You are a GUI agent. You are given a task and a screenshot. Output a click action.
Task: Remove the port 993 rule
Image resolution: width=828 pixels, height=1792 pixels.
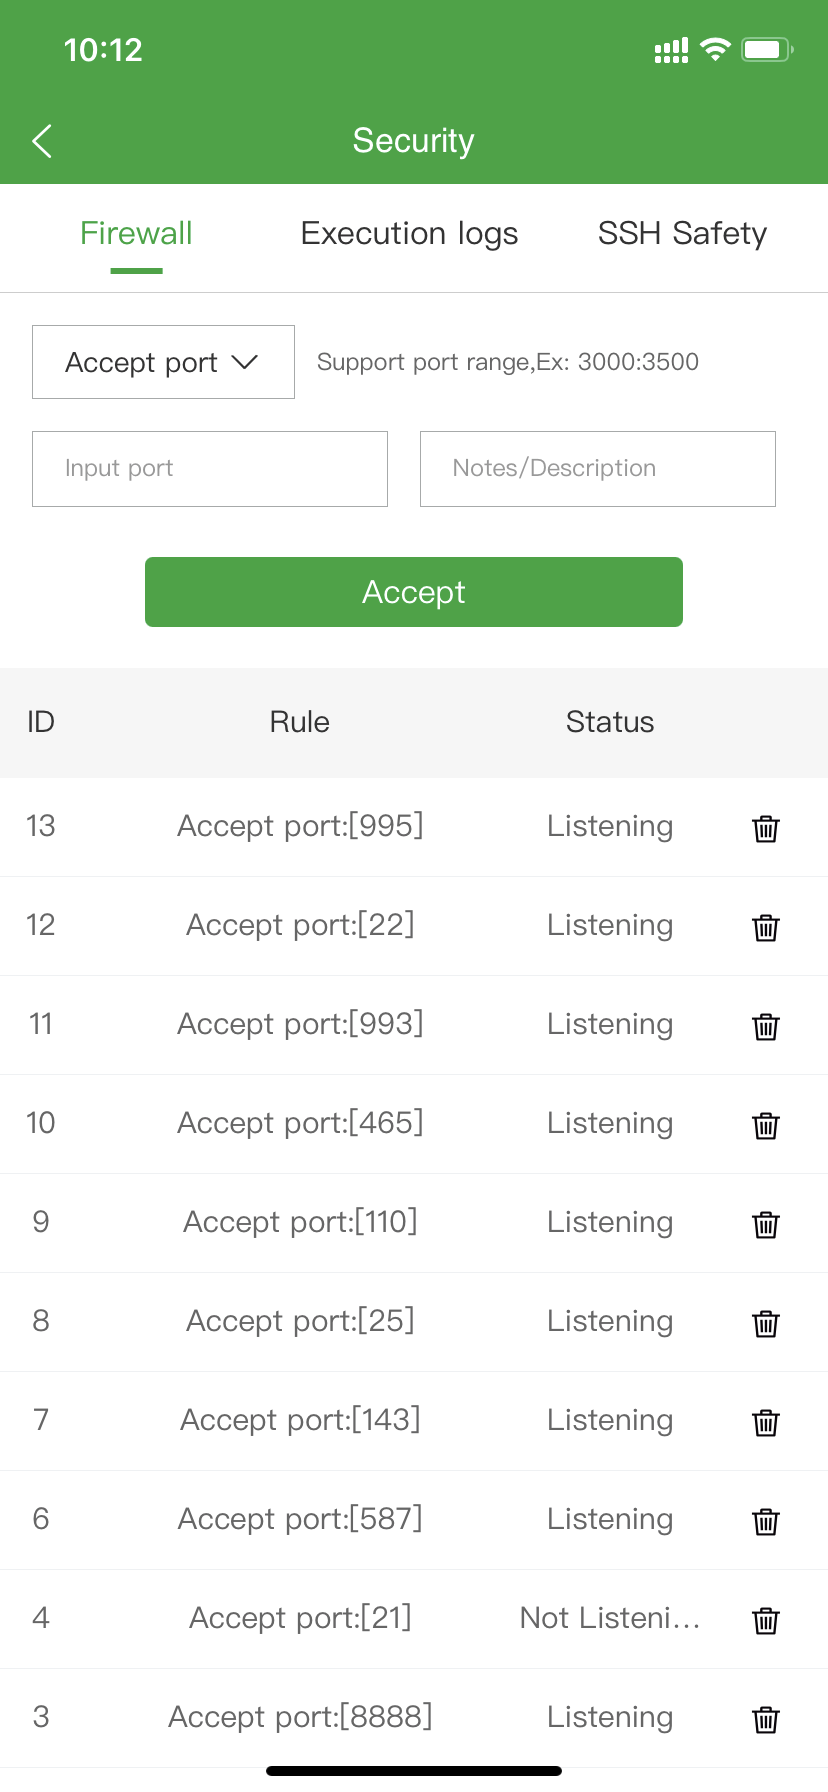[765, 1026]
